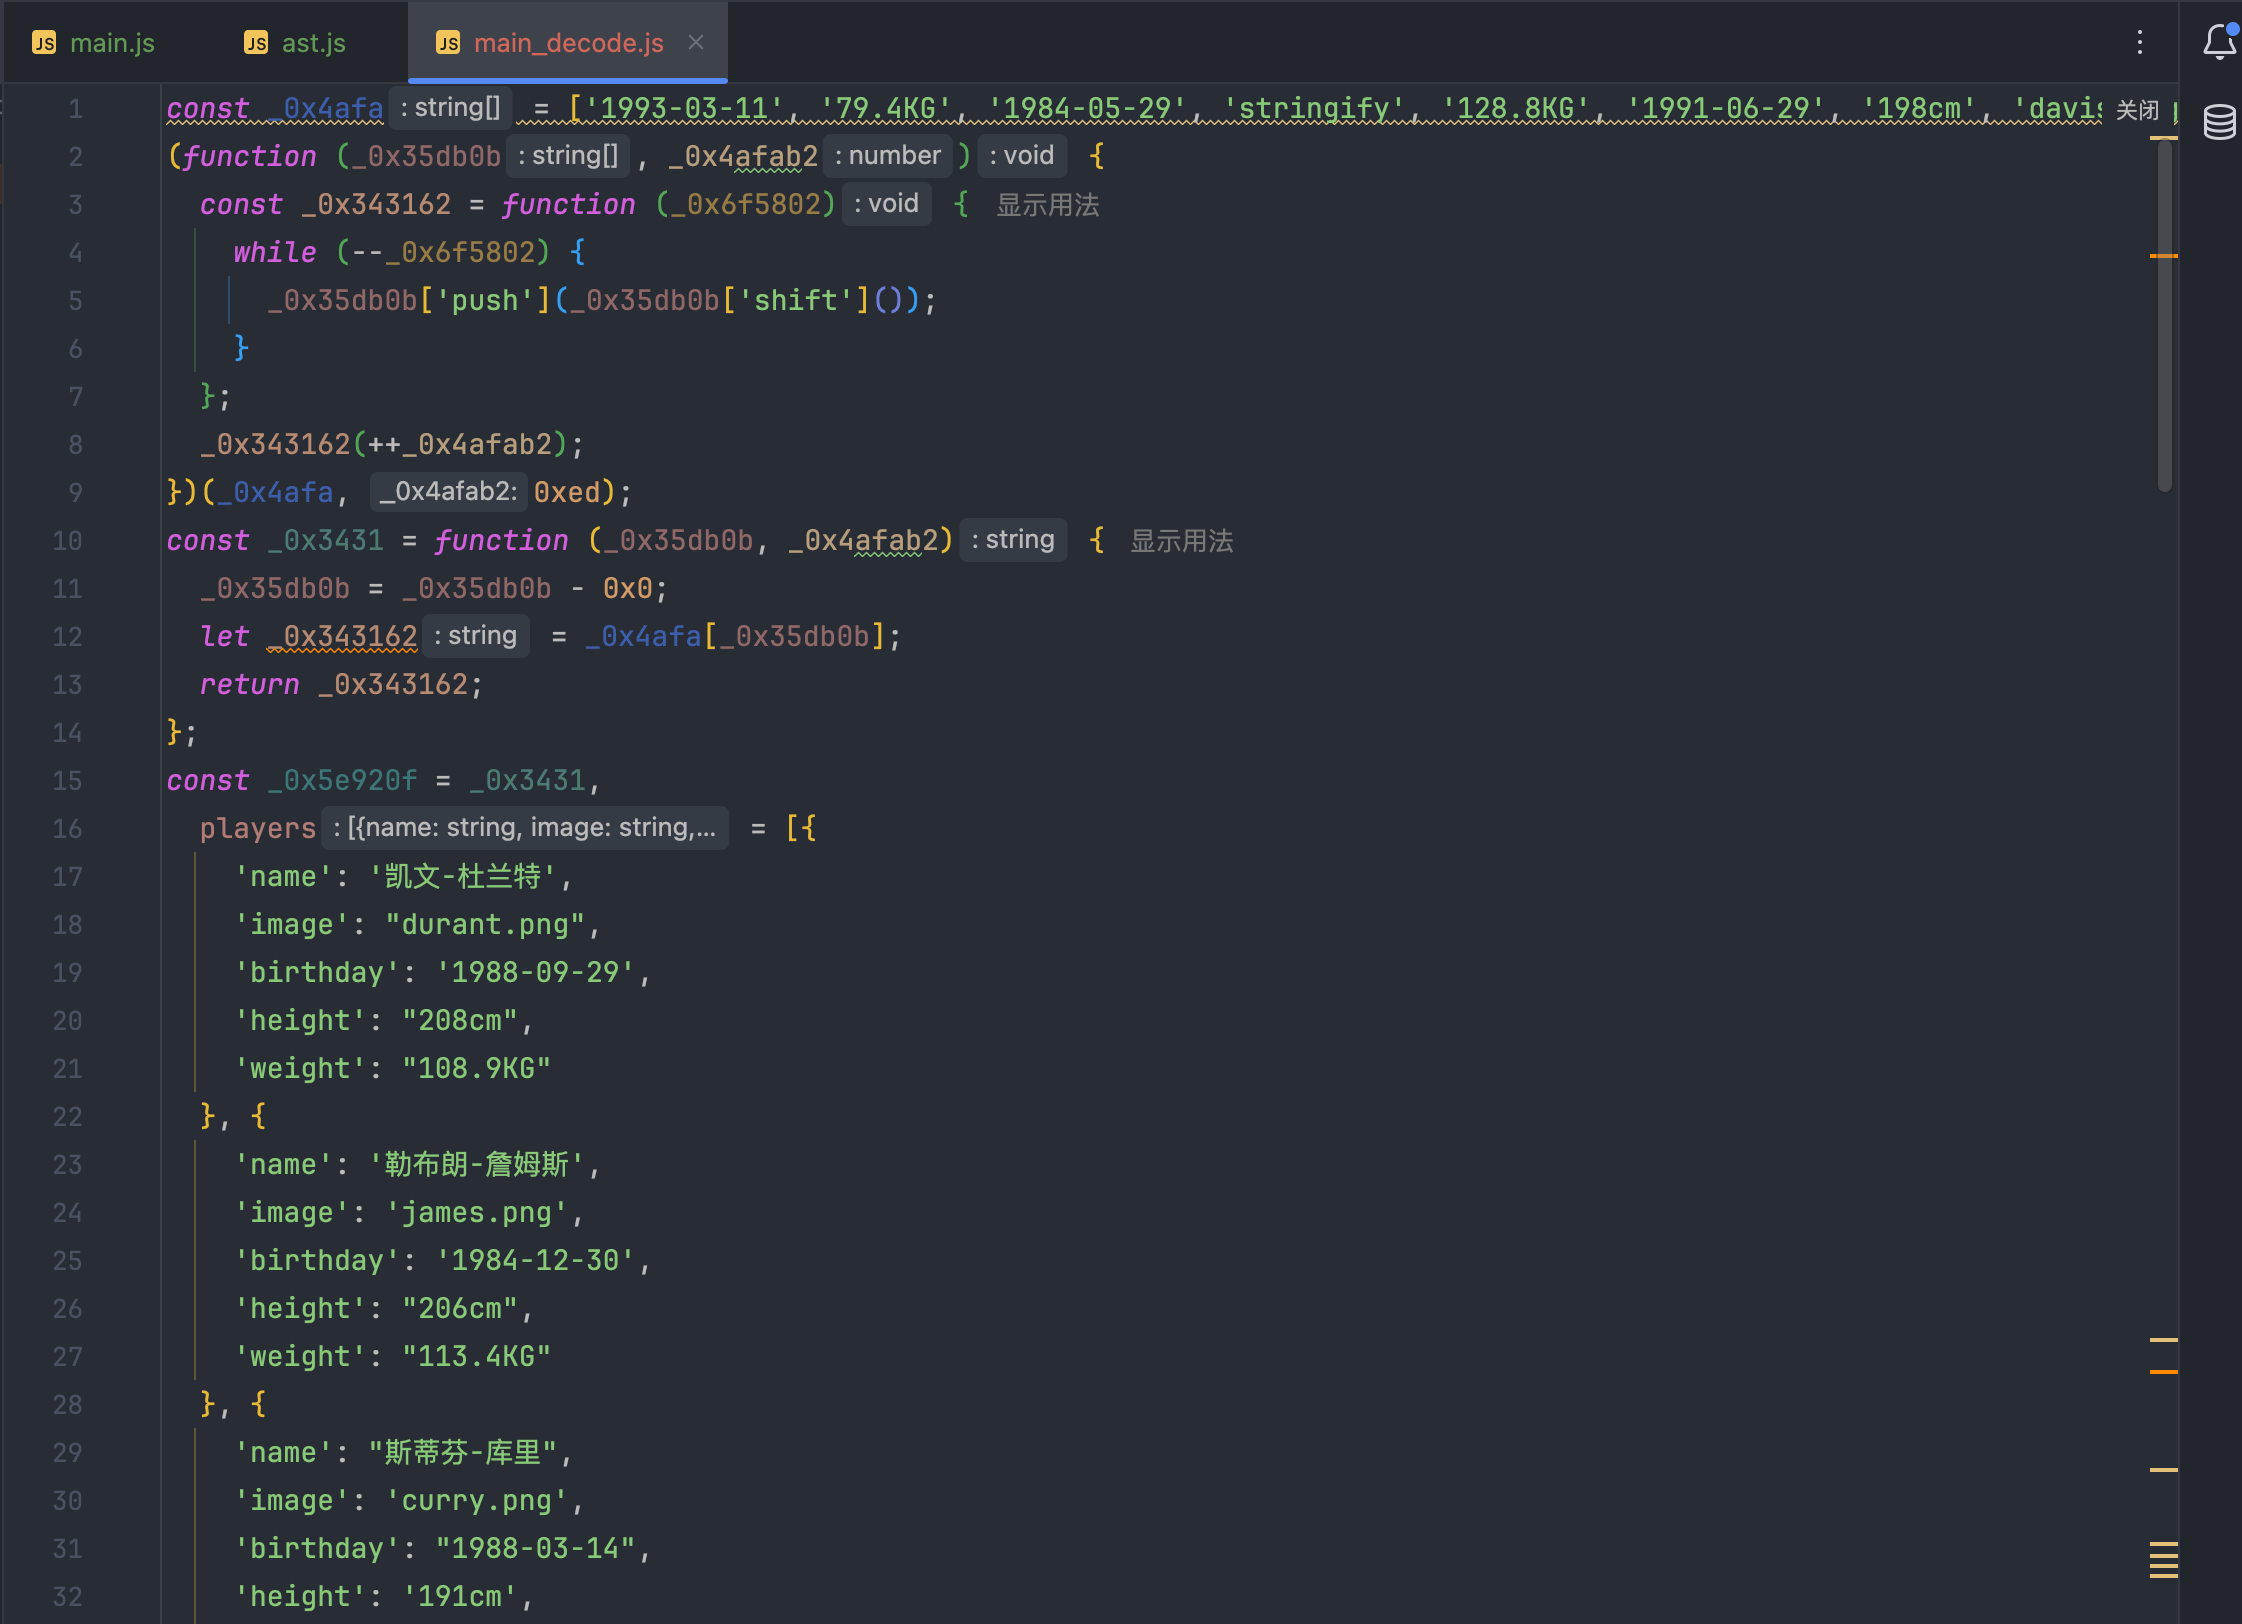
Task: Close the main_decode.js tab
Action: (696, 42)
